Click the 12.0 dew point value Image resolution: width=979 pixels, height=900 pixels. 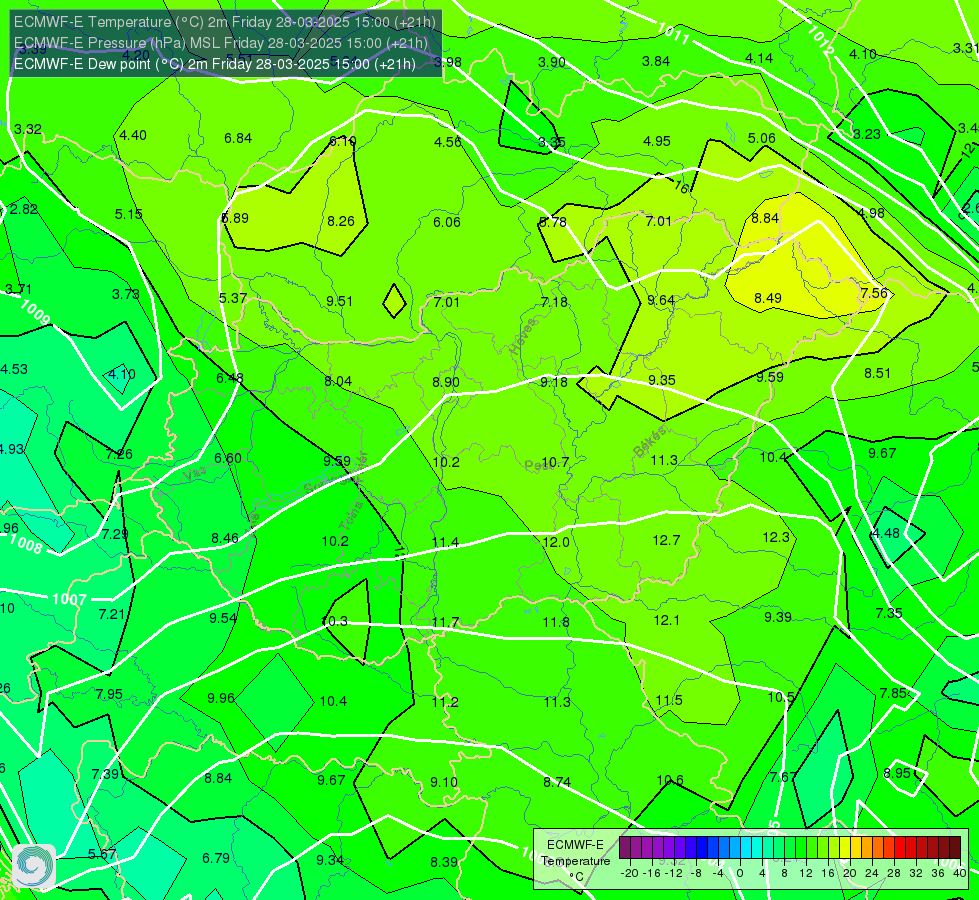pyautogui.click(x=556, y=542)
